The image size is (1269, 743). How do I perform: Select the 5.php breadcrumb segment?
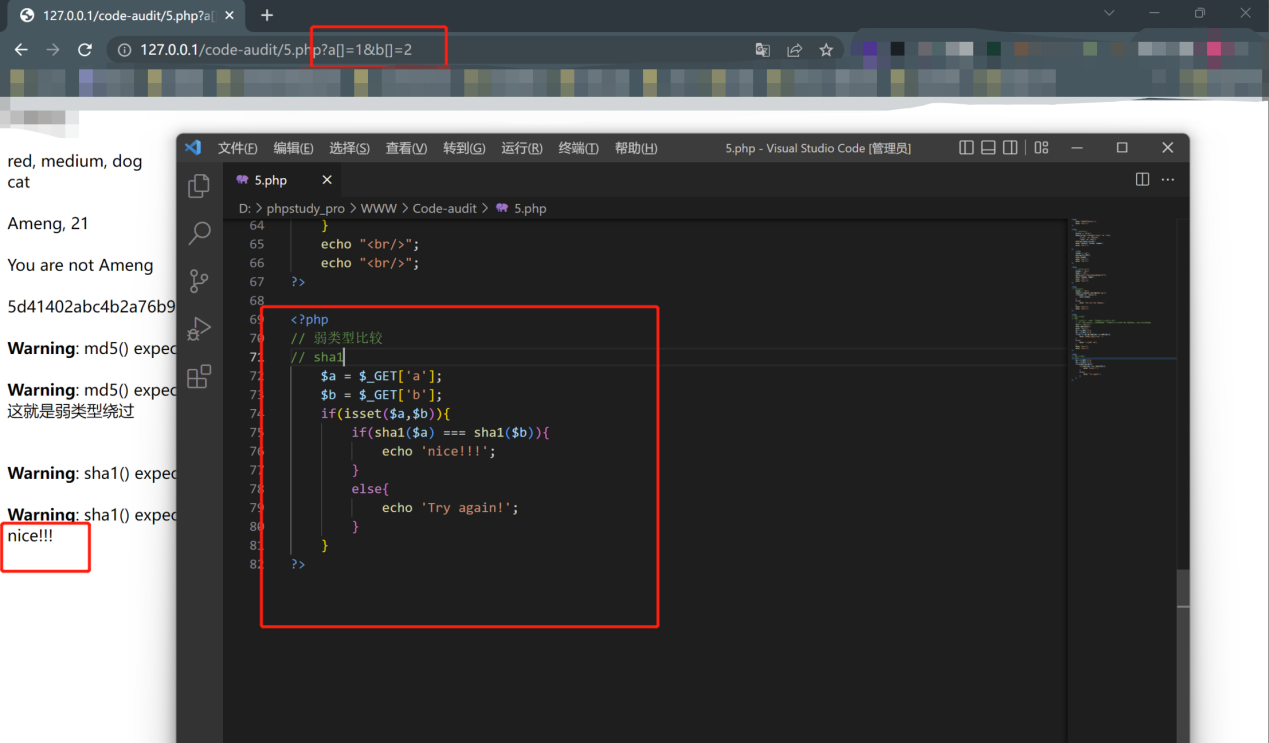coord(522,208)
